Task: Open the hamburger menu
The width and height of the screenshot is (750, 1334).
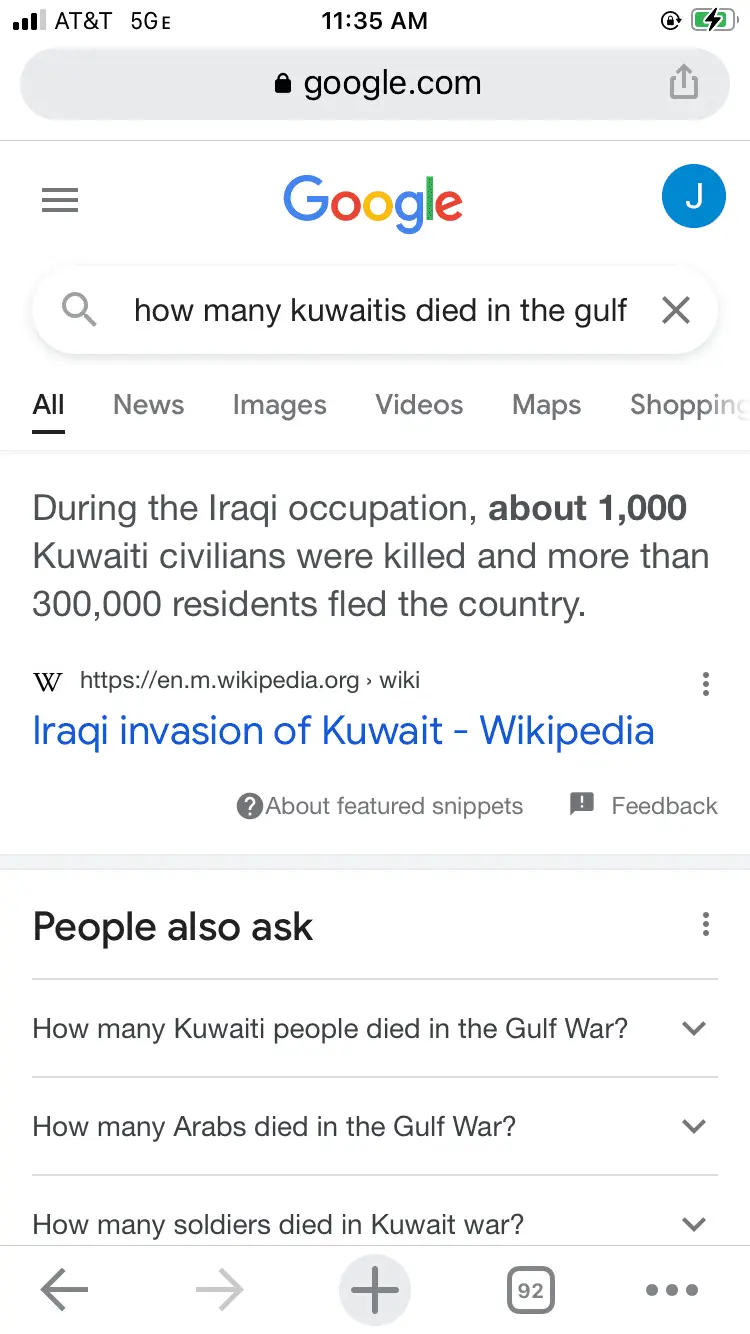Action: pyautogui.click(x=60, y=201)
